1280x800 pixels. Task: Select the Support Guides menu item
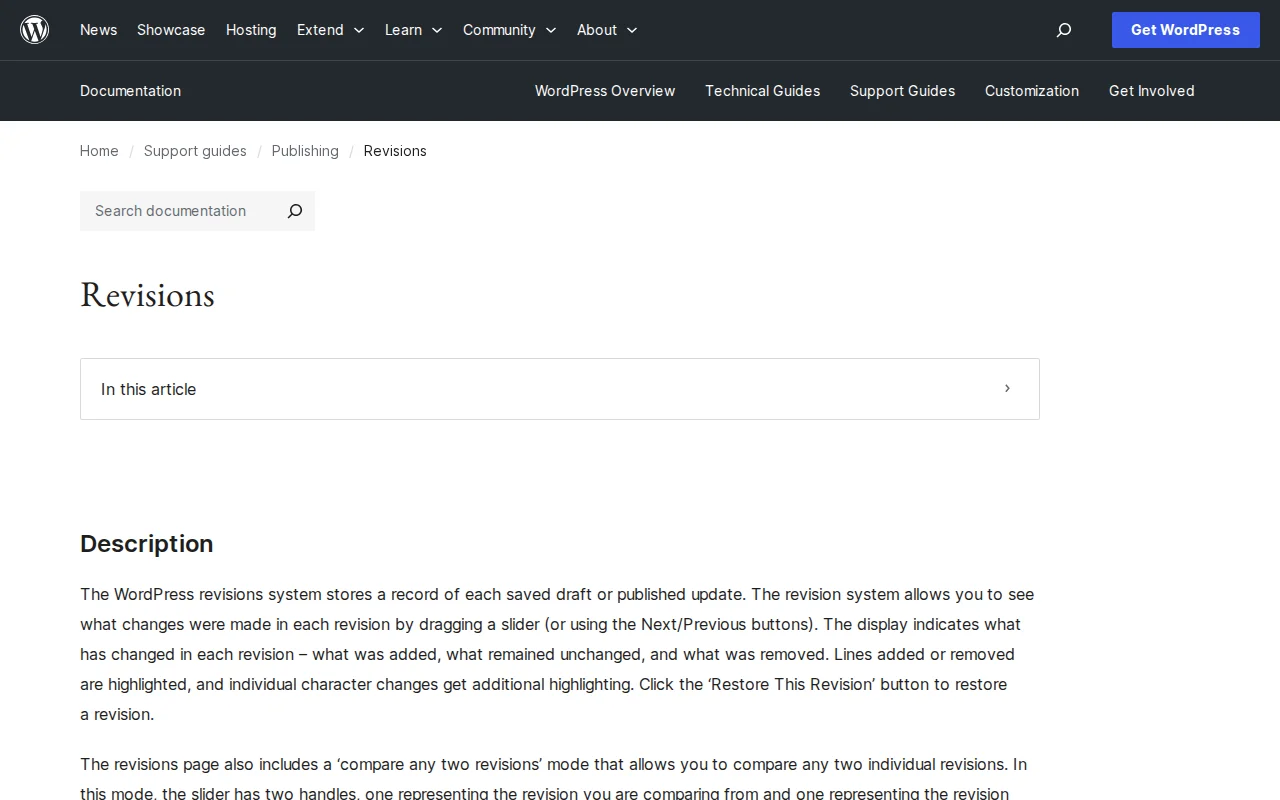[902, 91]
